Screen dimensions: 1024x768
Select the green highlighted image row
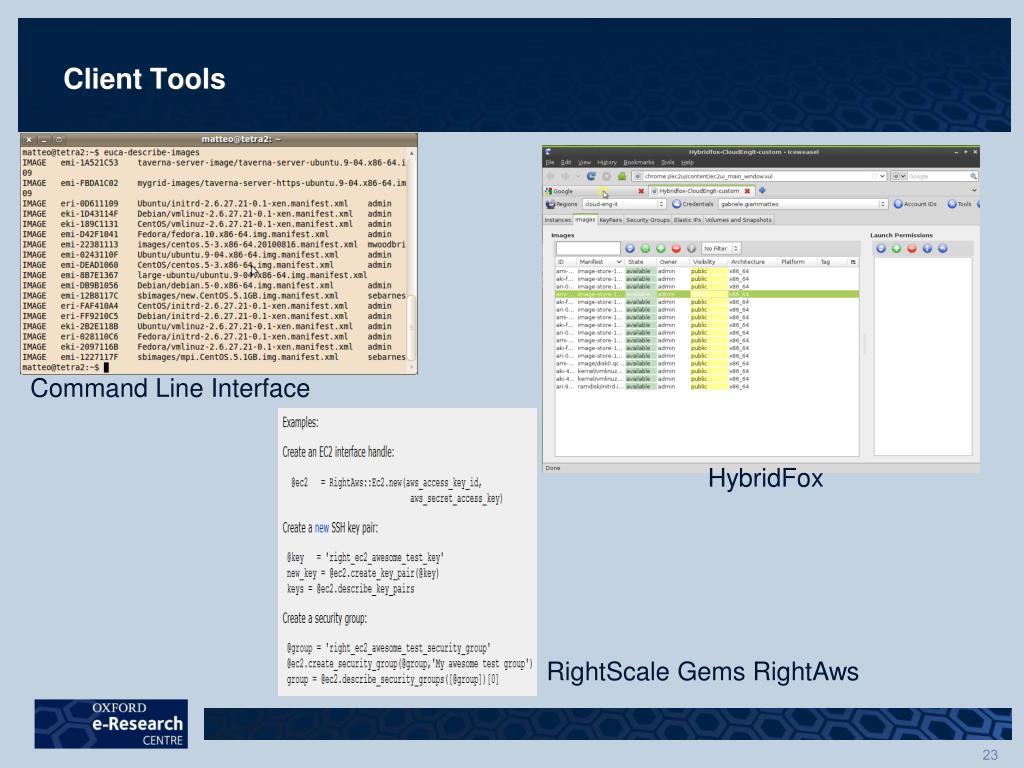pyautogui.click(x=707, y=295)
